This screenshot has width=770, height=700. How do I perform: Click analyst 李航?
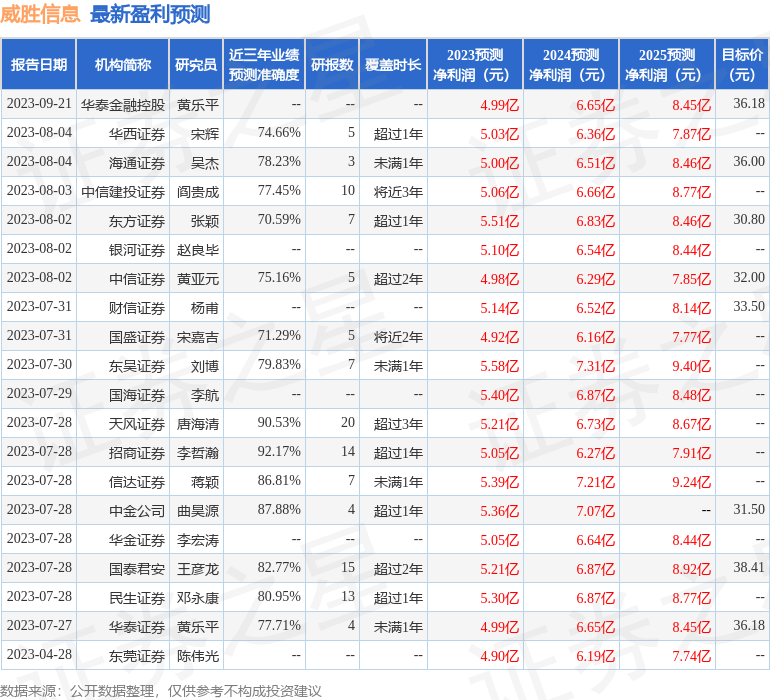(205, 394)
